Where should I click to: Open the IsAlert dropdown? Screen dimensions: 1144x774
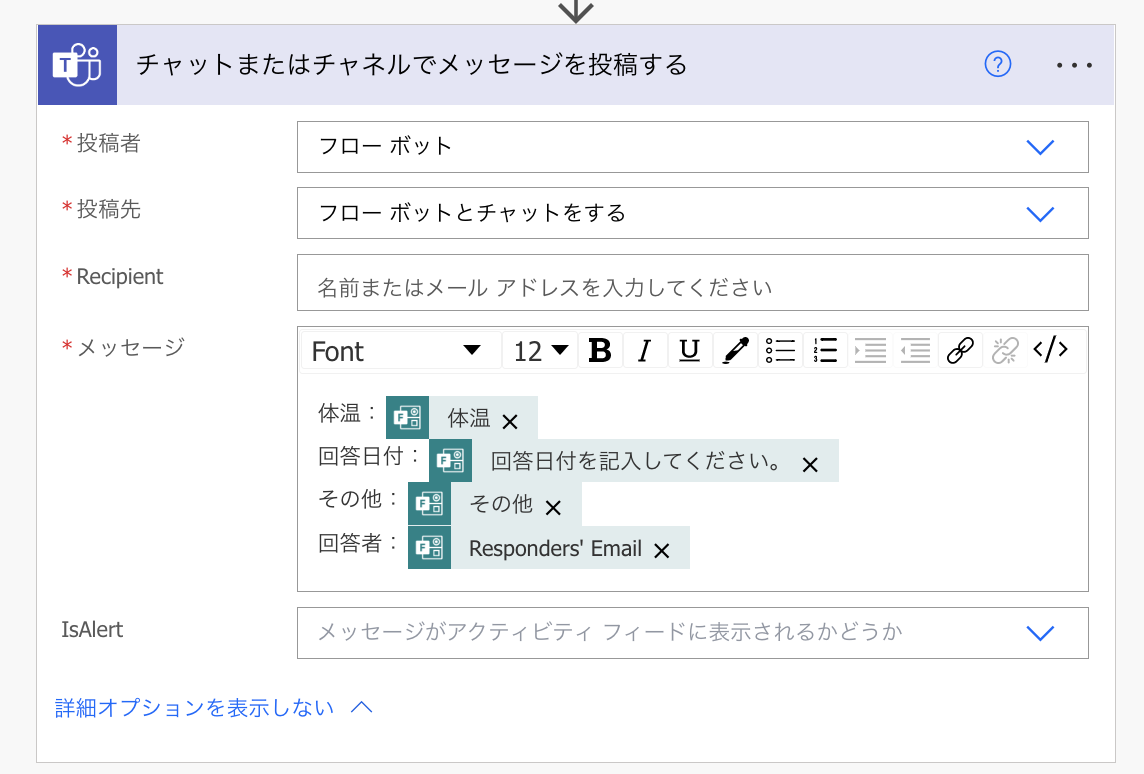click(1040, 633)
